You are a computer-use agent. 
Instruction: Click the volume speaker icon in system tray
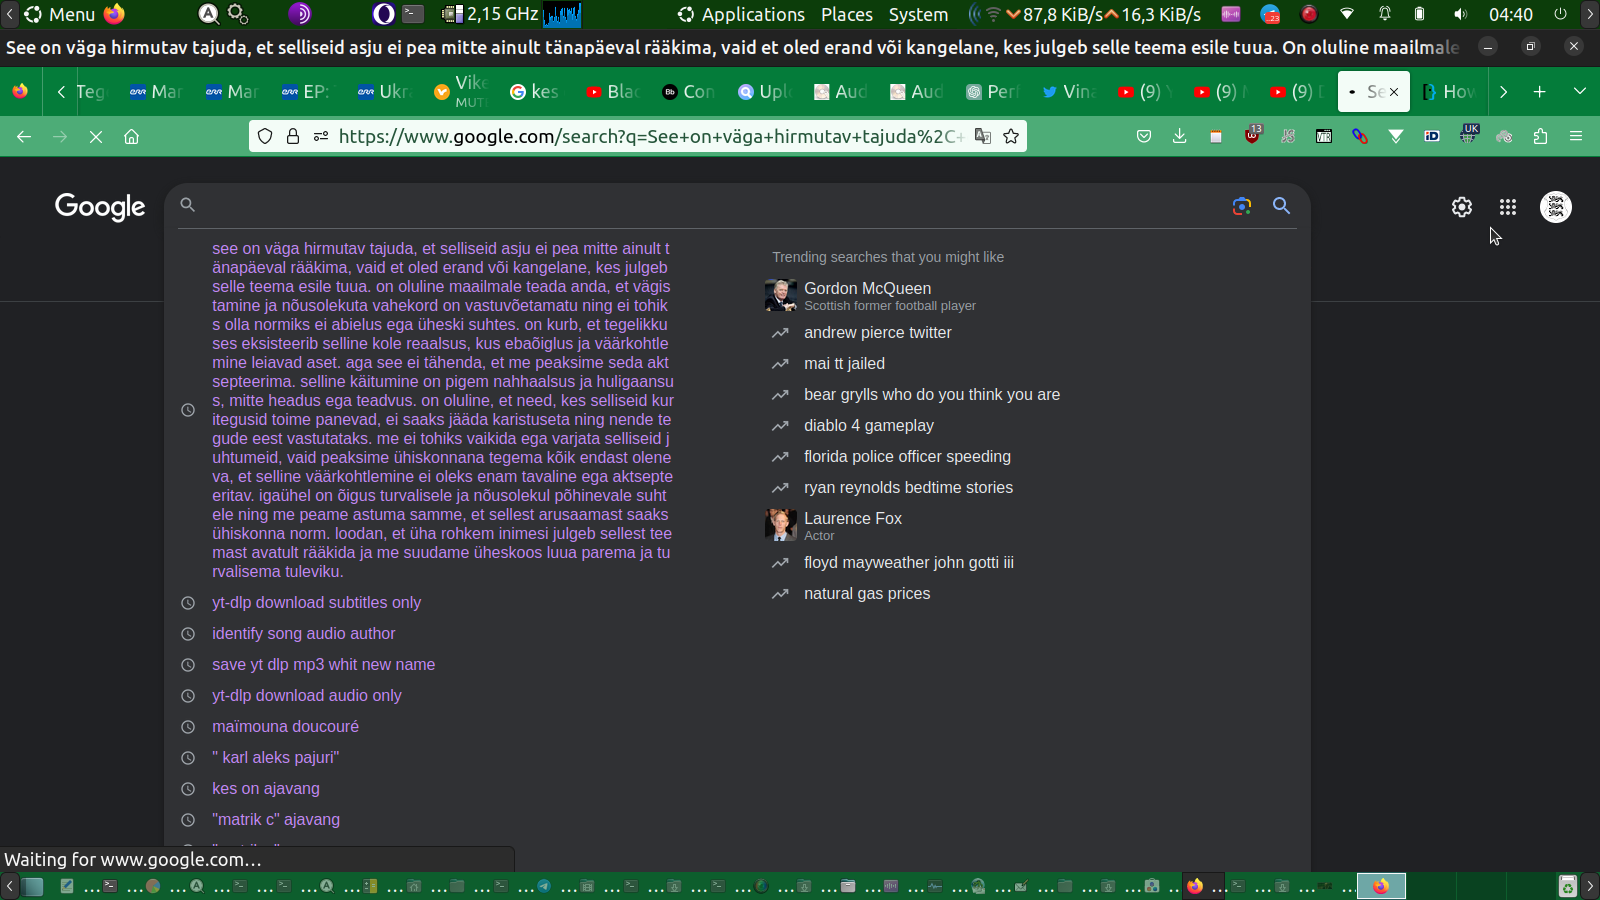point(1460,14)
